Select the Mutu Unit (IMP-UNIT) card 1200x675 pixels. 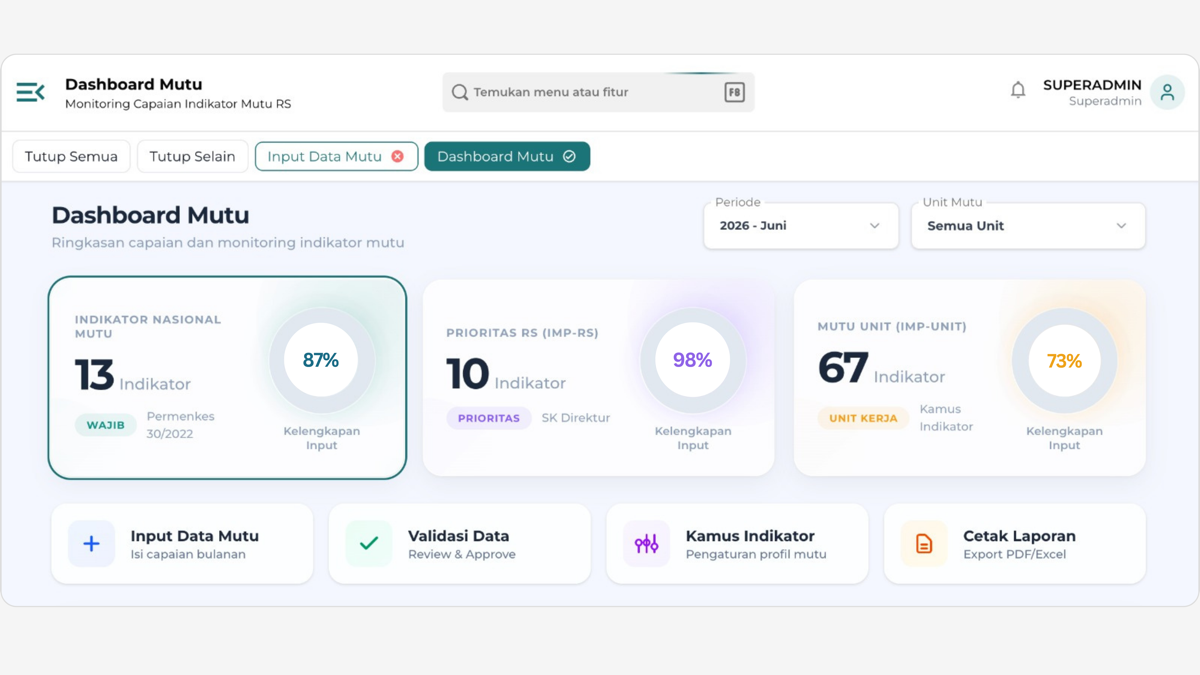[970, 378]
